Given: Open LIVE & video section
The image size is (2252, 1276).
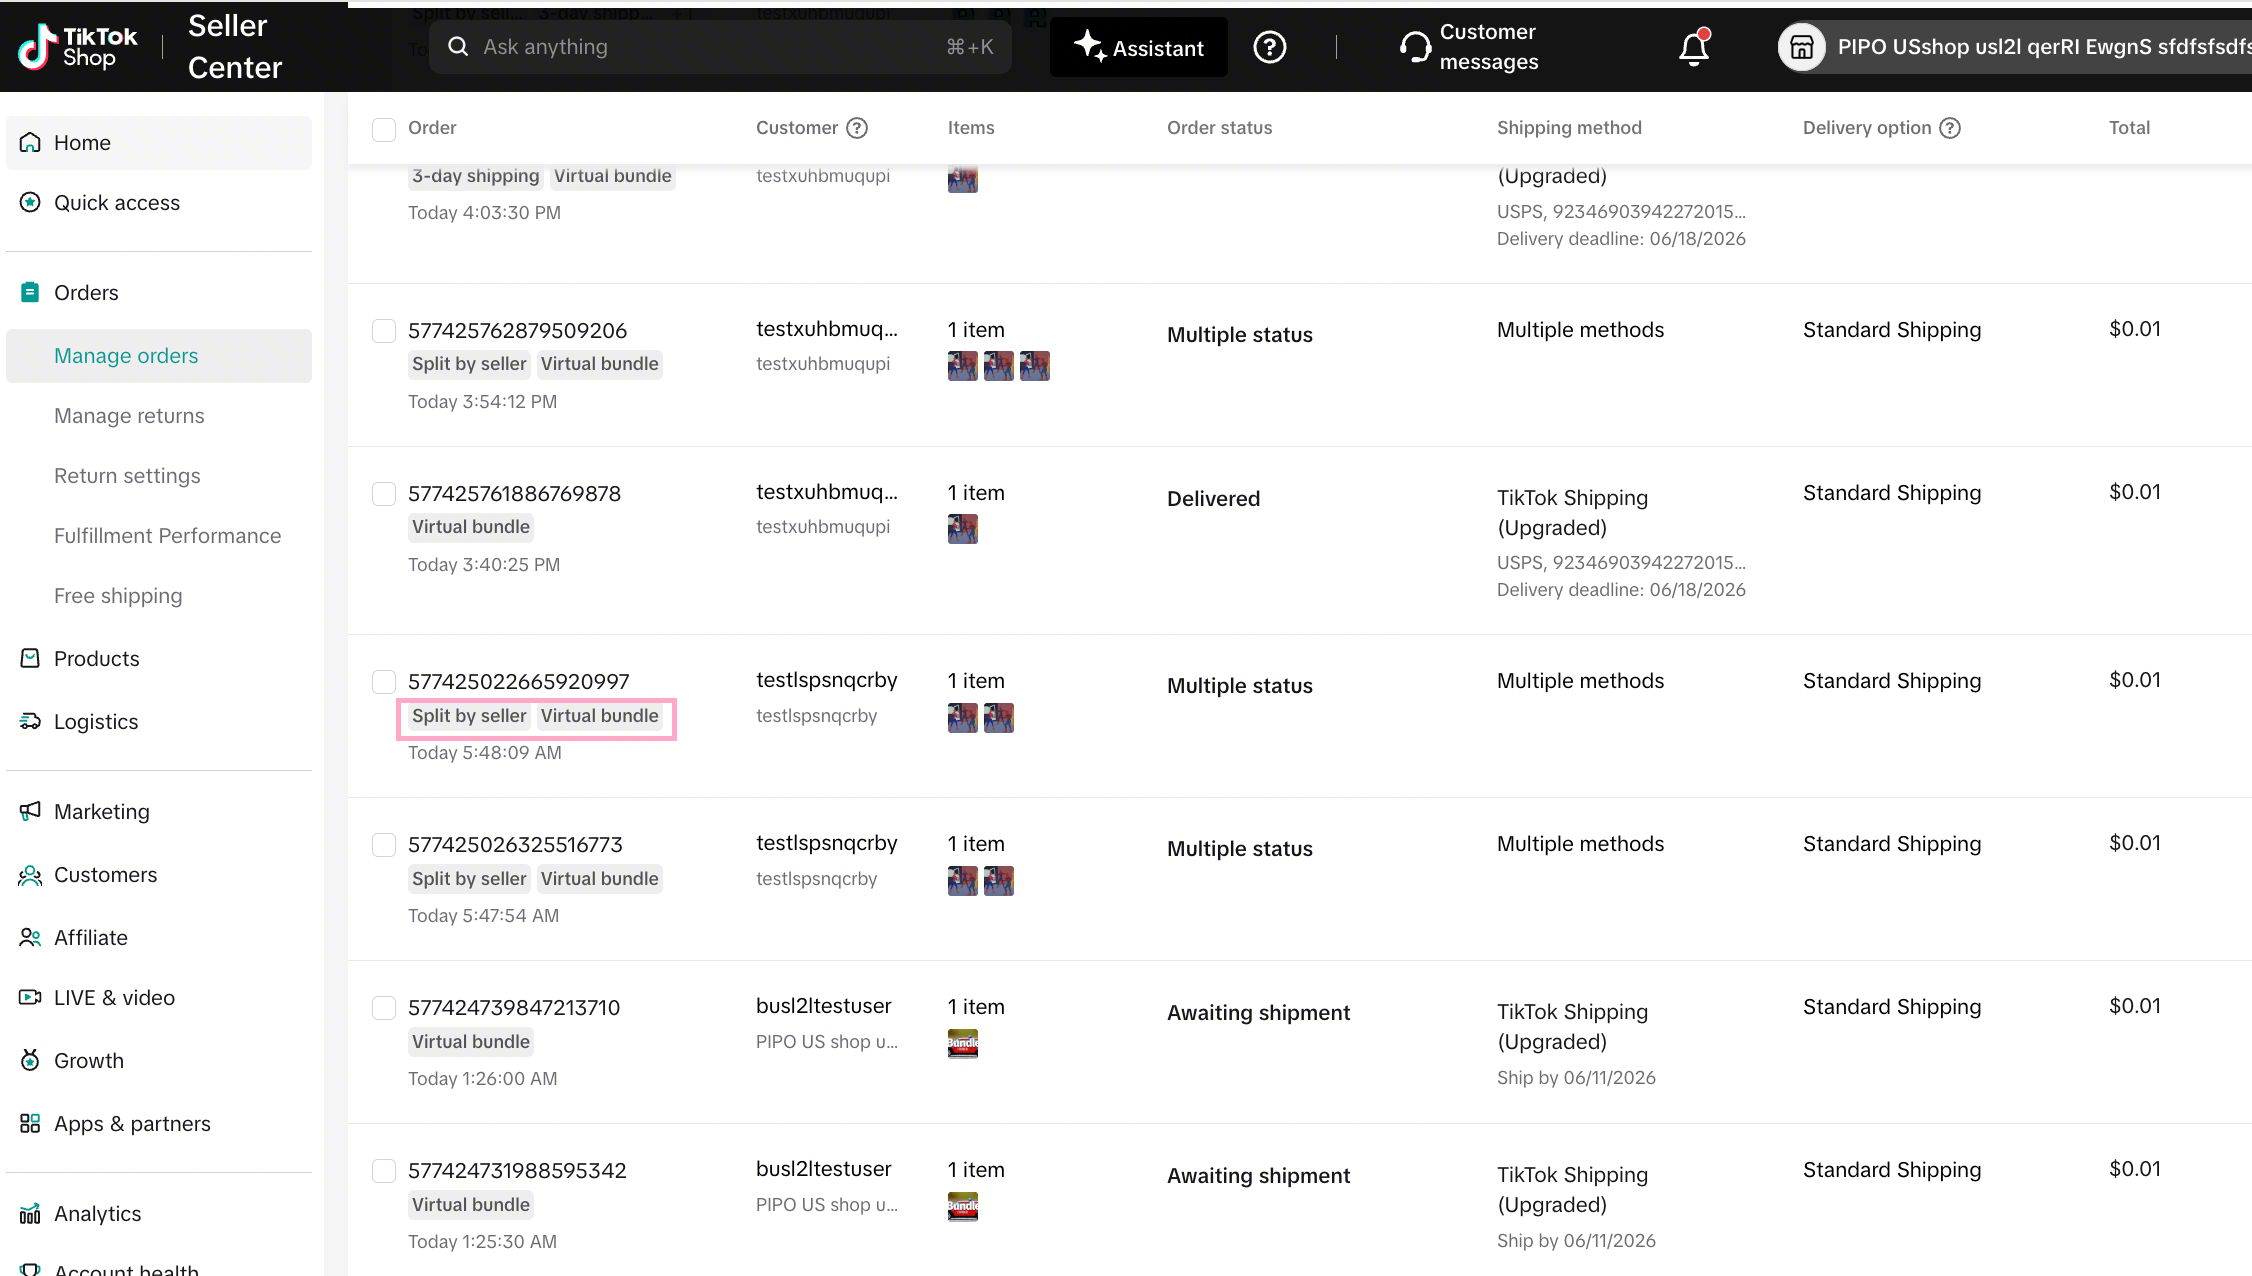Looking at the screenshot, I should point(159,998).
